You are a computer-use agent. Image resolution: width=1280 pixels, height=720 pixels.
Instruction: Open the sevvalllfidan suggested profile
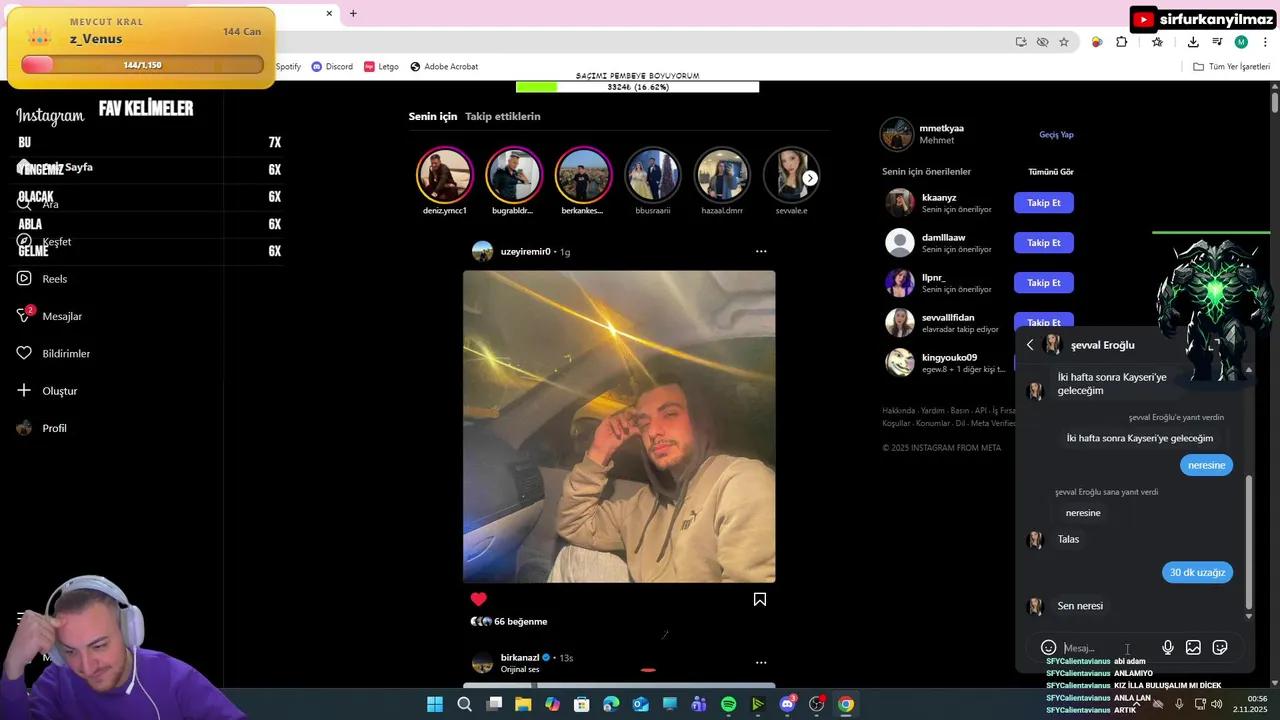[948, 318]
